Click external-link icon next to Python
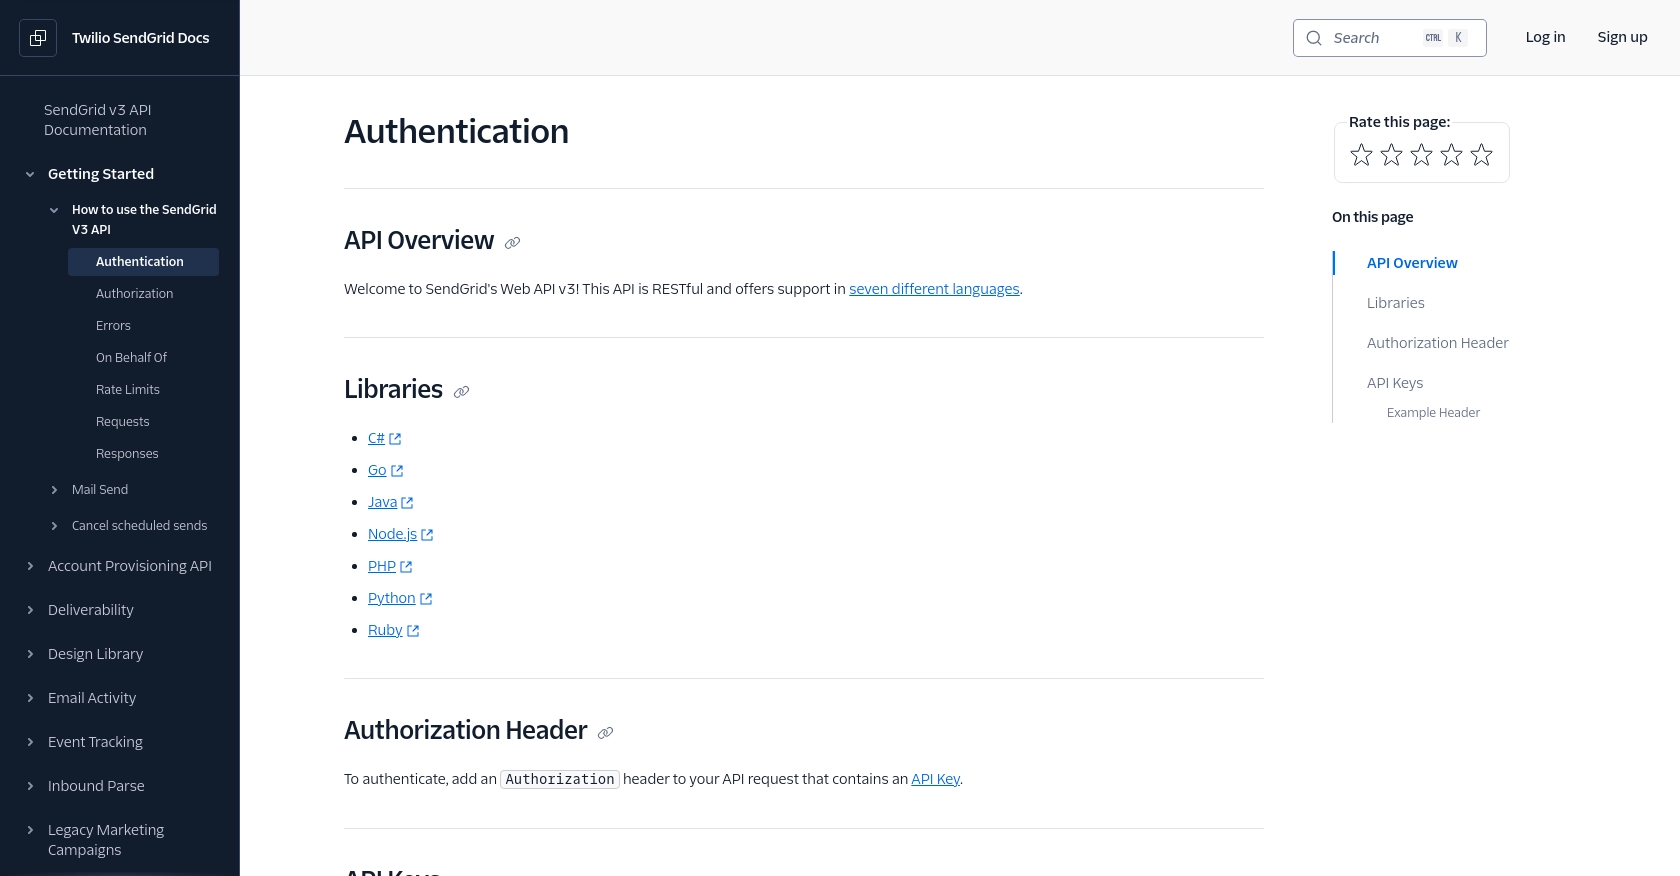Viewport: 1680px width, 876px height. tap(426, 599)
